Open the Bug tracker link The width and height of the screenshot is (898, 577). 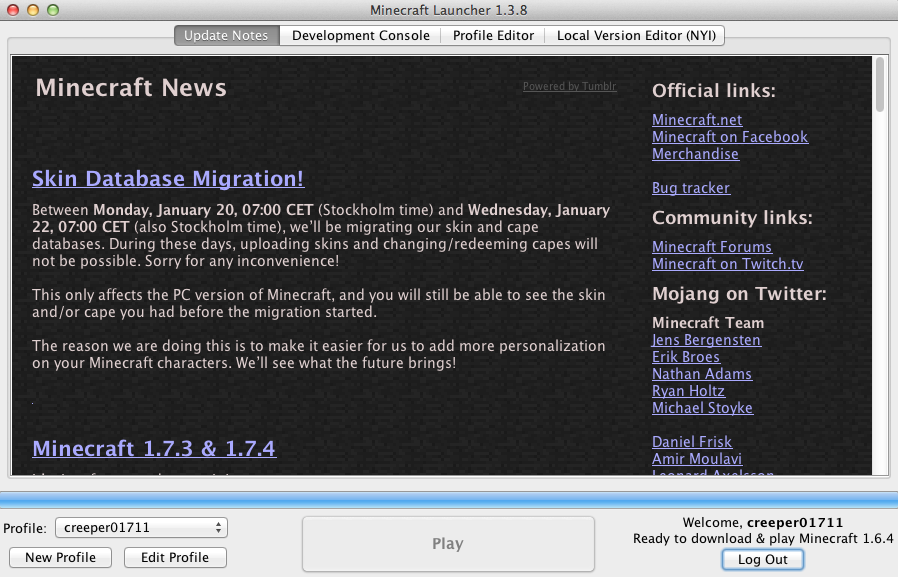click(x=691, y=188)
